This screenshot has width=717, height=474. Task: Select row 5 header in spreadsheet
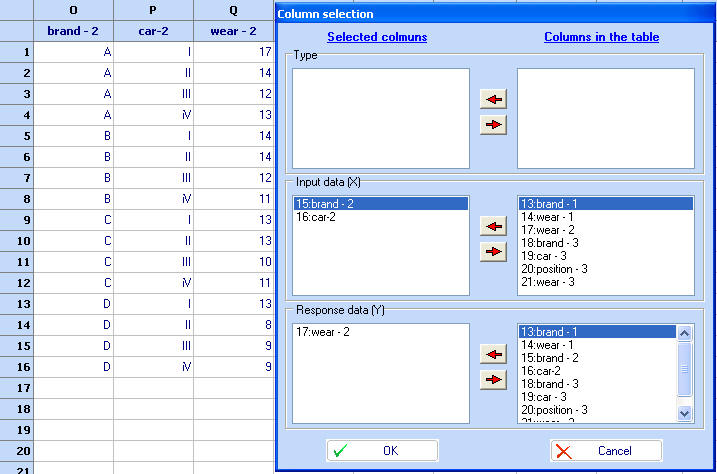tap(16, 136)
